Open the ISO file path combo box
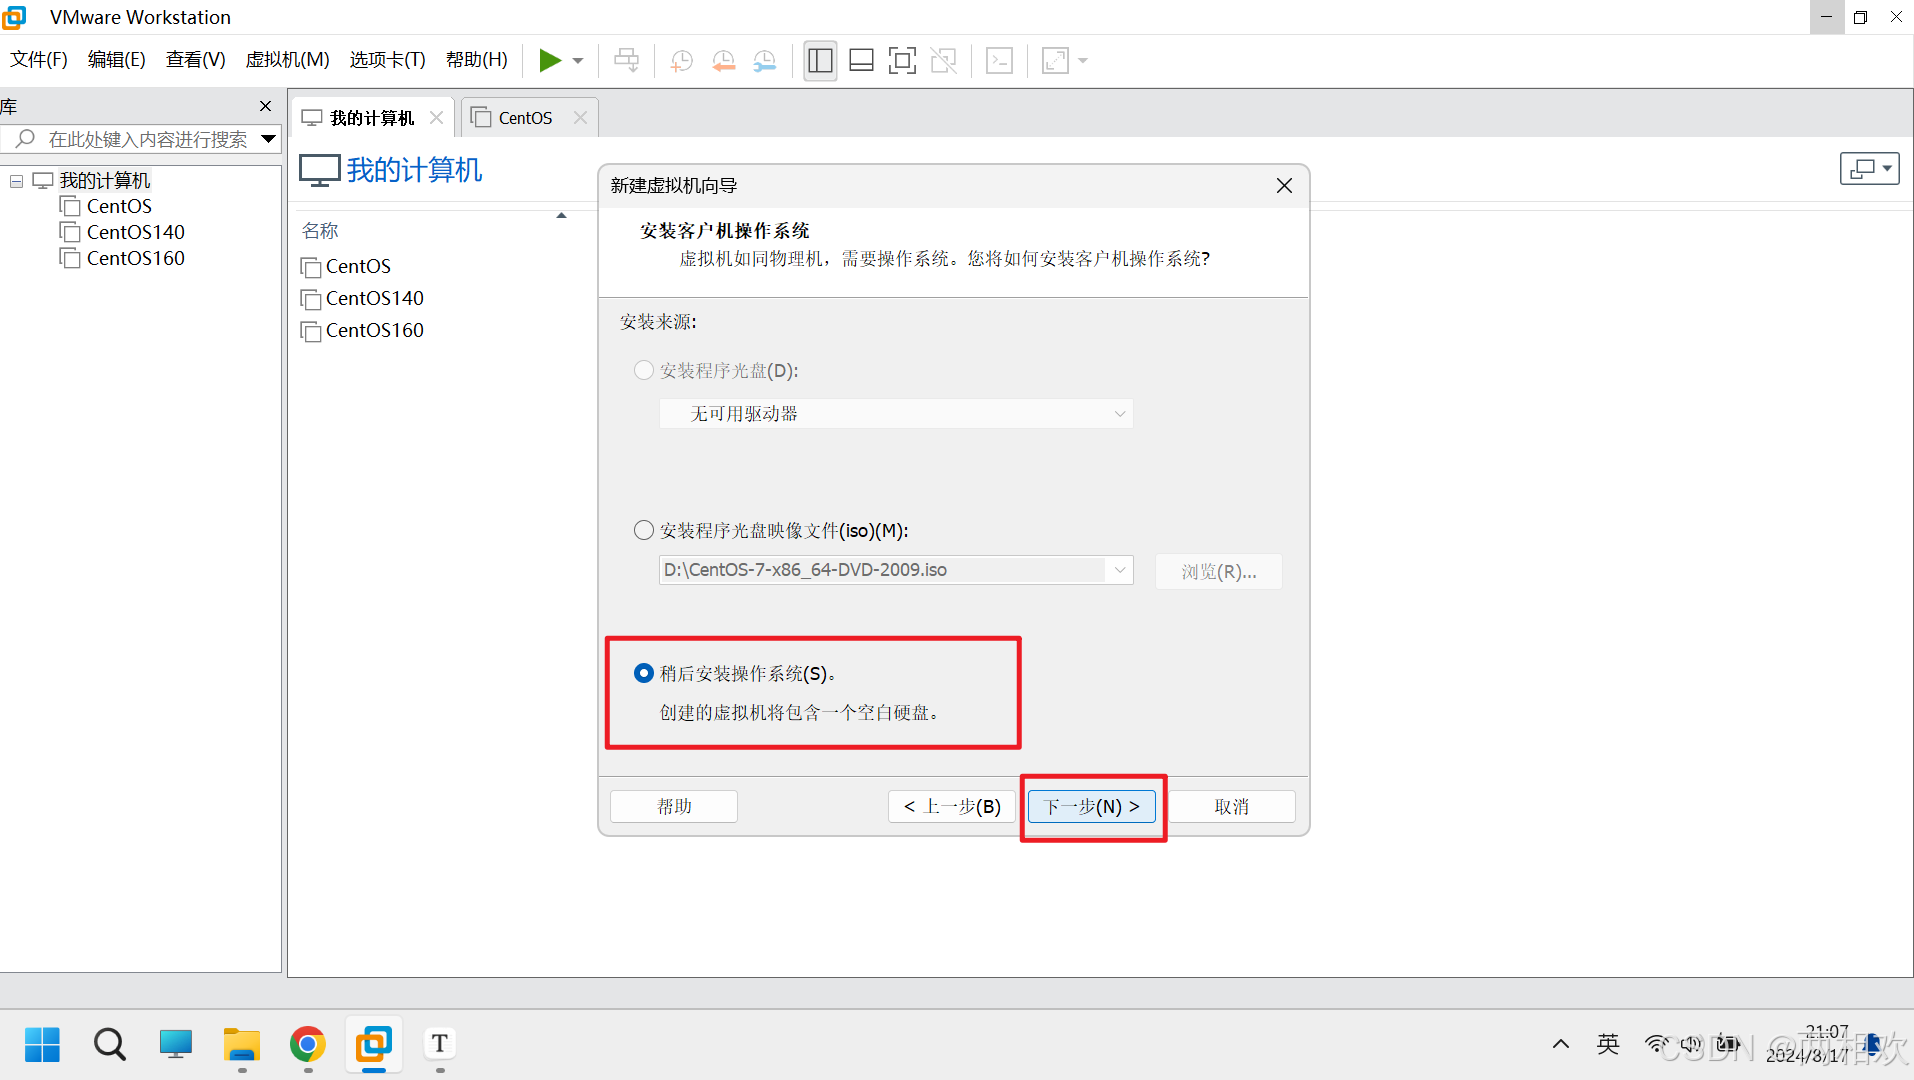 coord(896,570)
